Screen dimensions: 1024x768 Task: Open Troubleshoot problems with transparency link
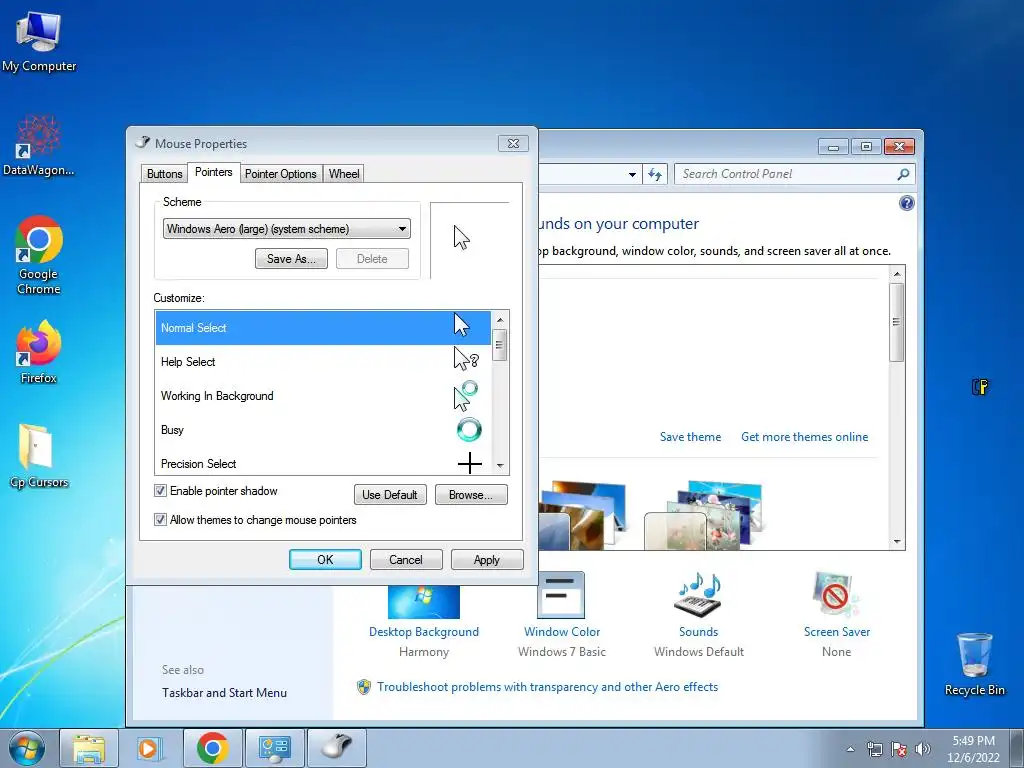point(547,687)
